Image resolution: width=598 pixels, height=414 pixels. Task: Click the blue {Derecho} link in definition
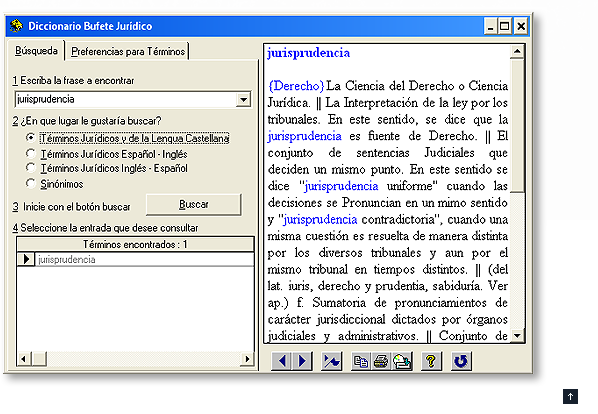click(296, 86)
